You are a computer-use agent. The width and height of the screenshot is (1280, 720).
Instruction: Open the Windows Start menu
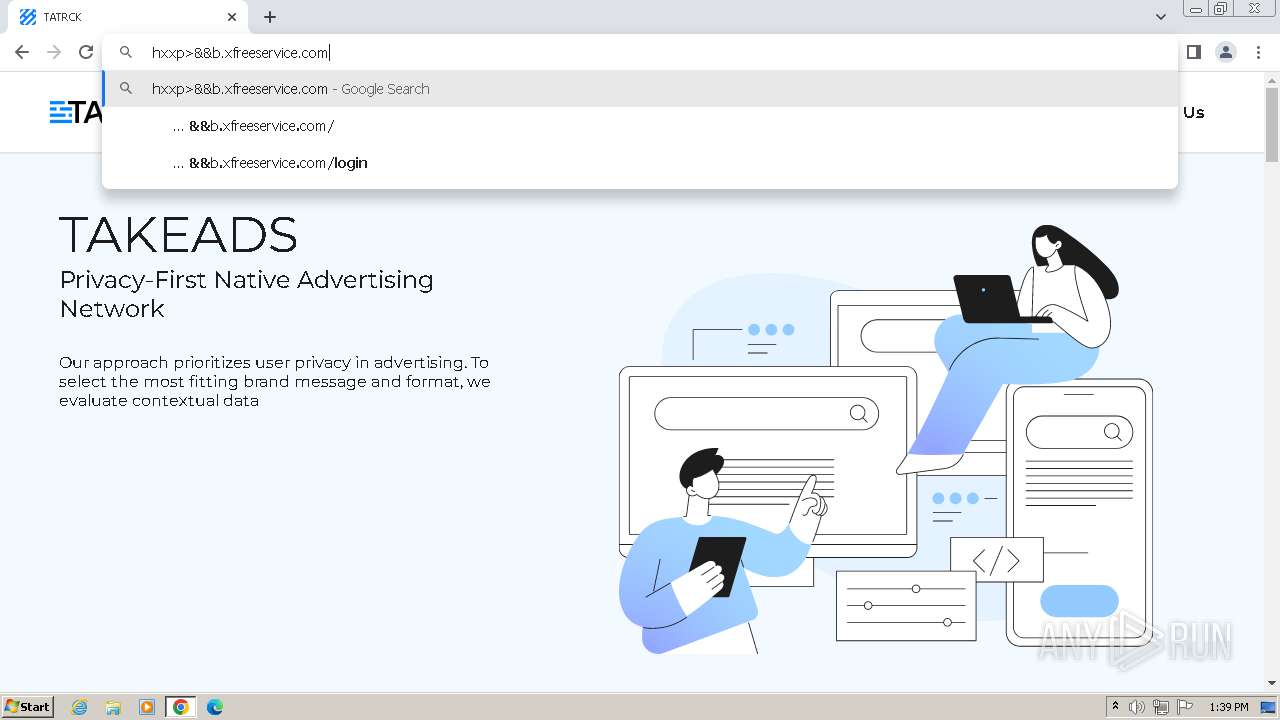coord(28,706)
